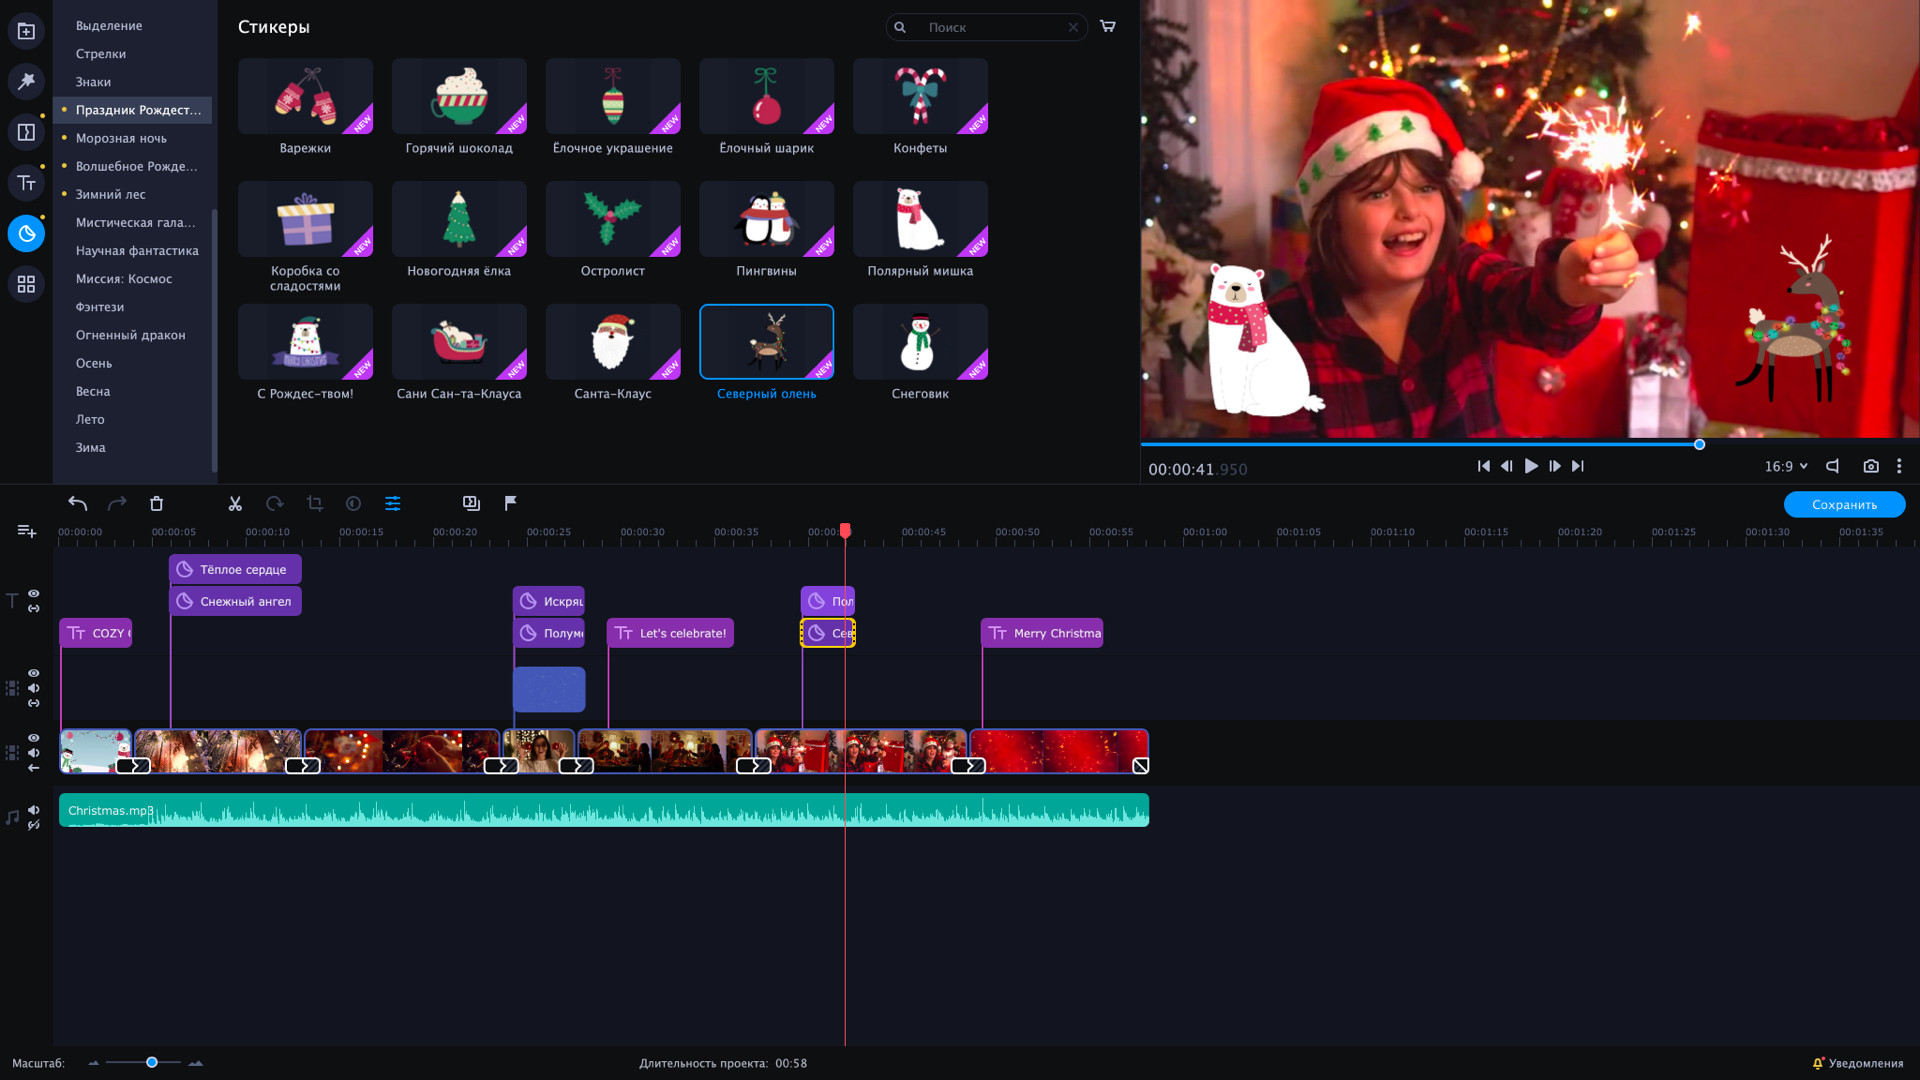The width and height of the screenshot is (1920, 1080).
Task: Click the Сохранить button
Action: (1844, 504)
